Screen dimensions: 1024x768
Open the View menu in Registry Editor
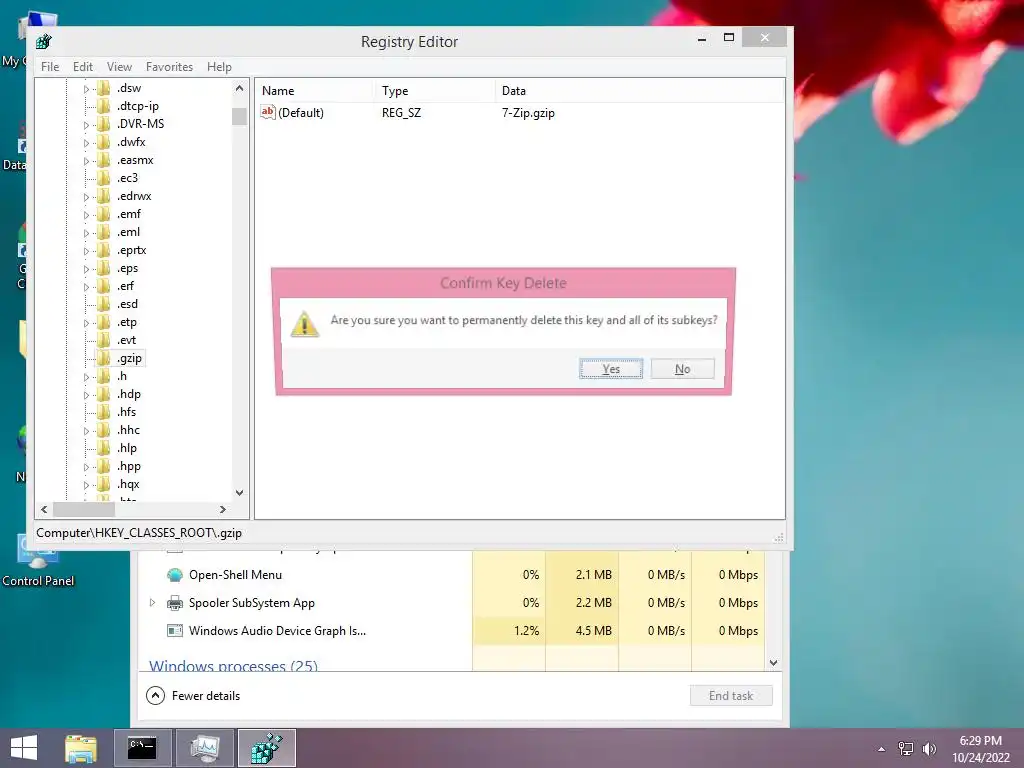(119, 67)
